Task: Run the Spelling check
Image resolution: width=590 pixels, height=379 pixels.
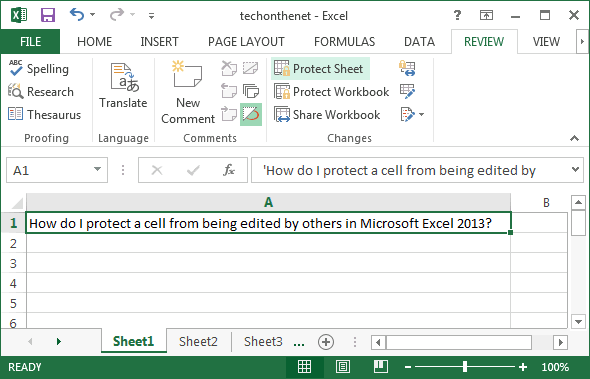Action: 38,69
